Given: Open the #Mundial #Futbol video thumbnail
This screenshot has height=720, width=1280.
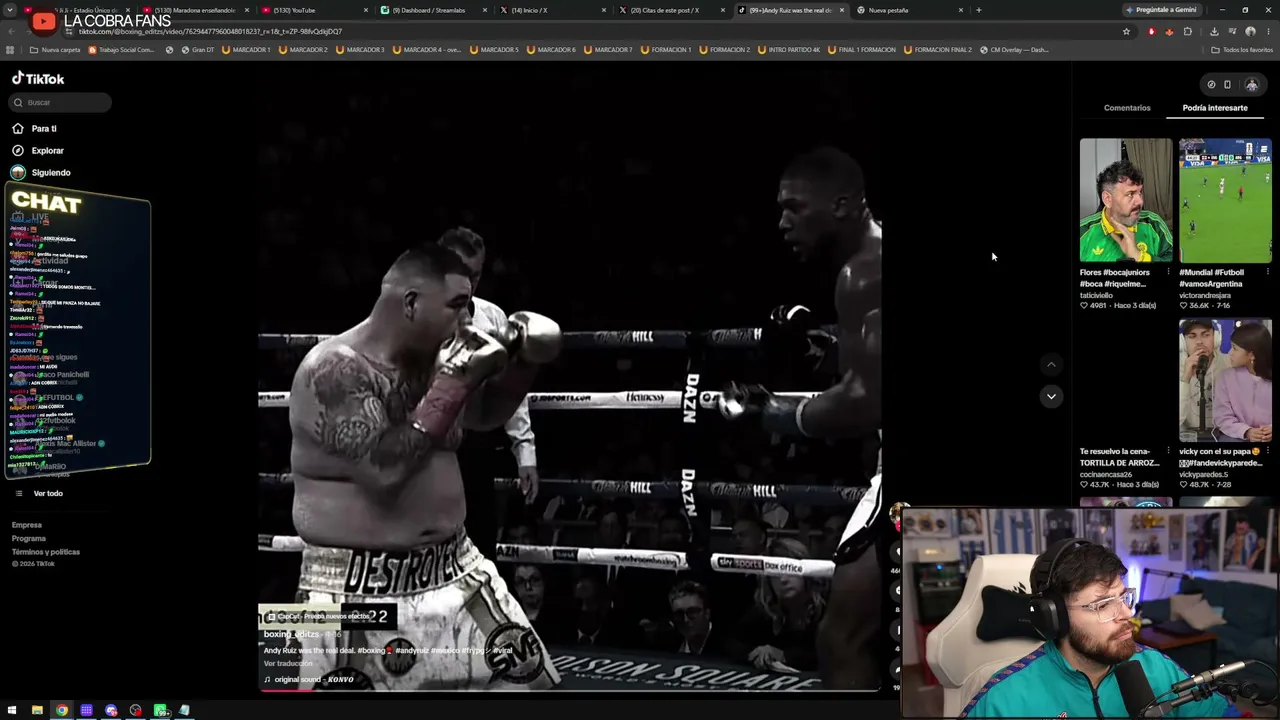Looking at the screenshot, I should click(1225, 200).
